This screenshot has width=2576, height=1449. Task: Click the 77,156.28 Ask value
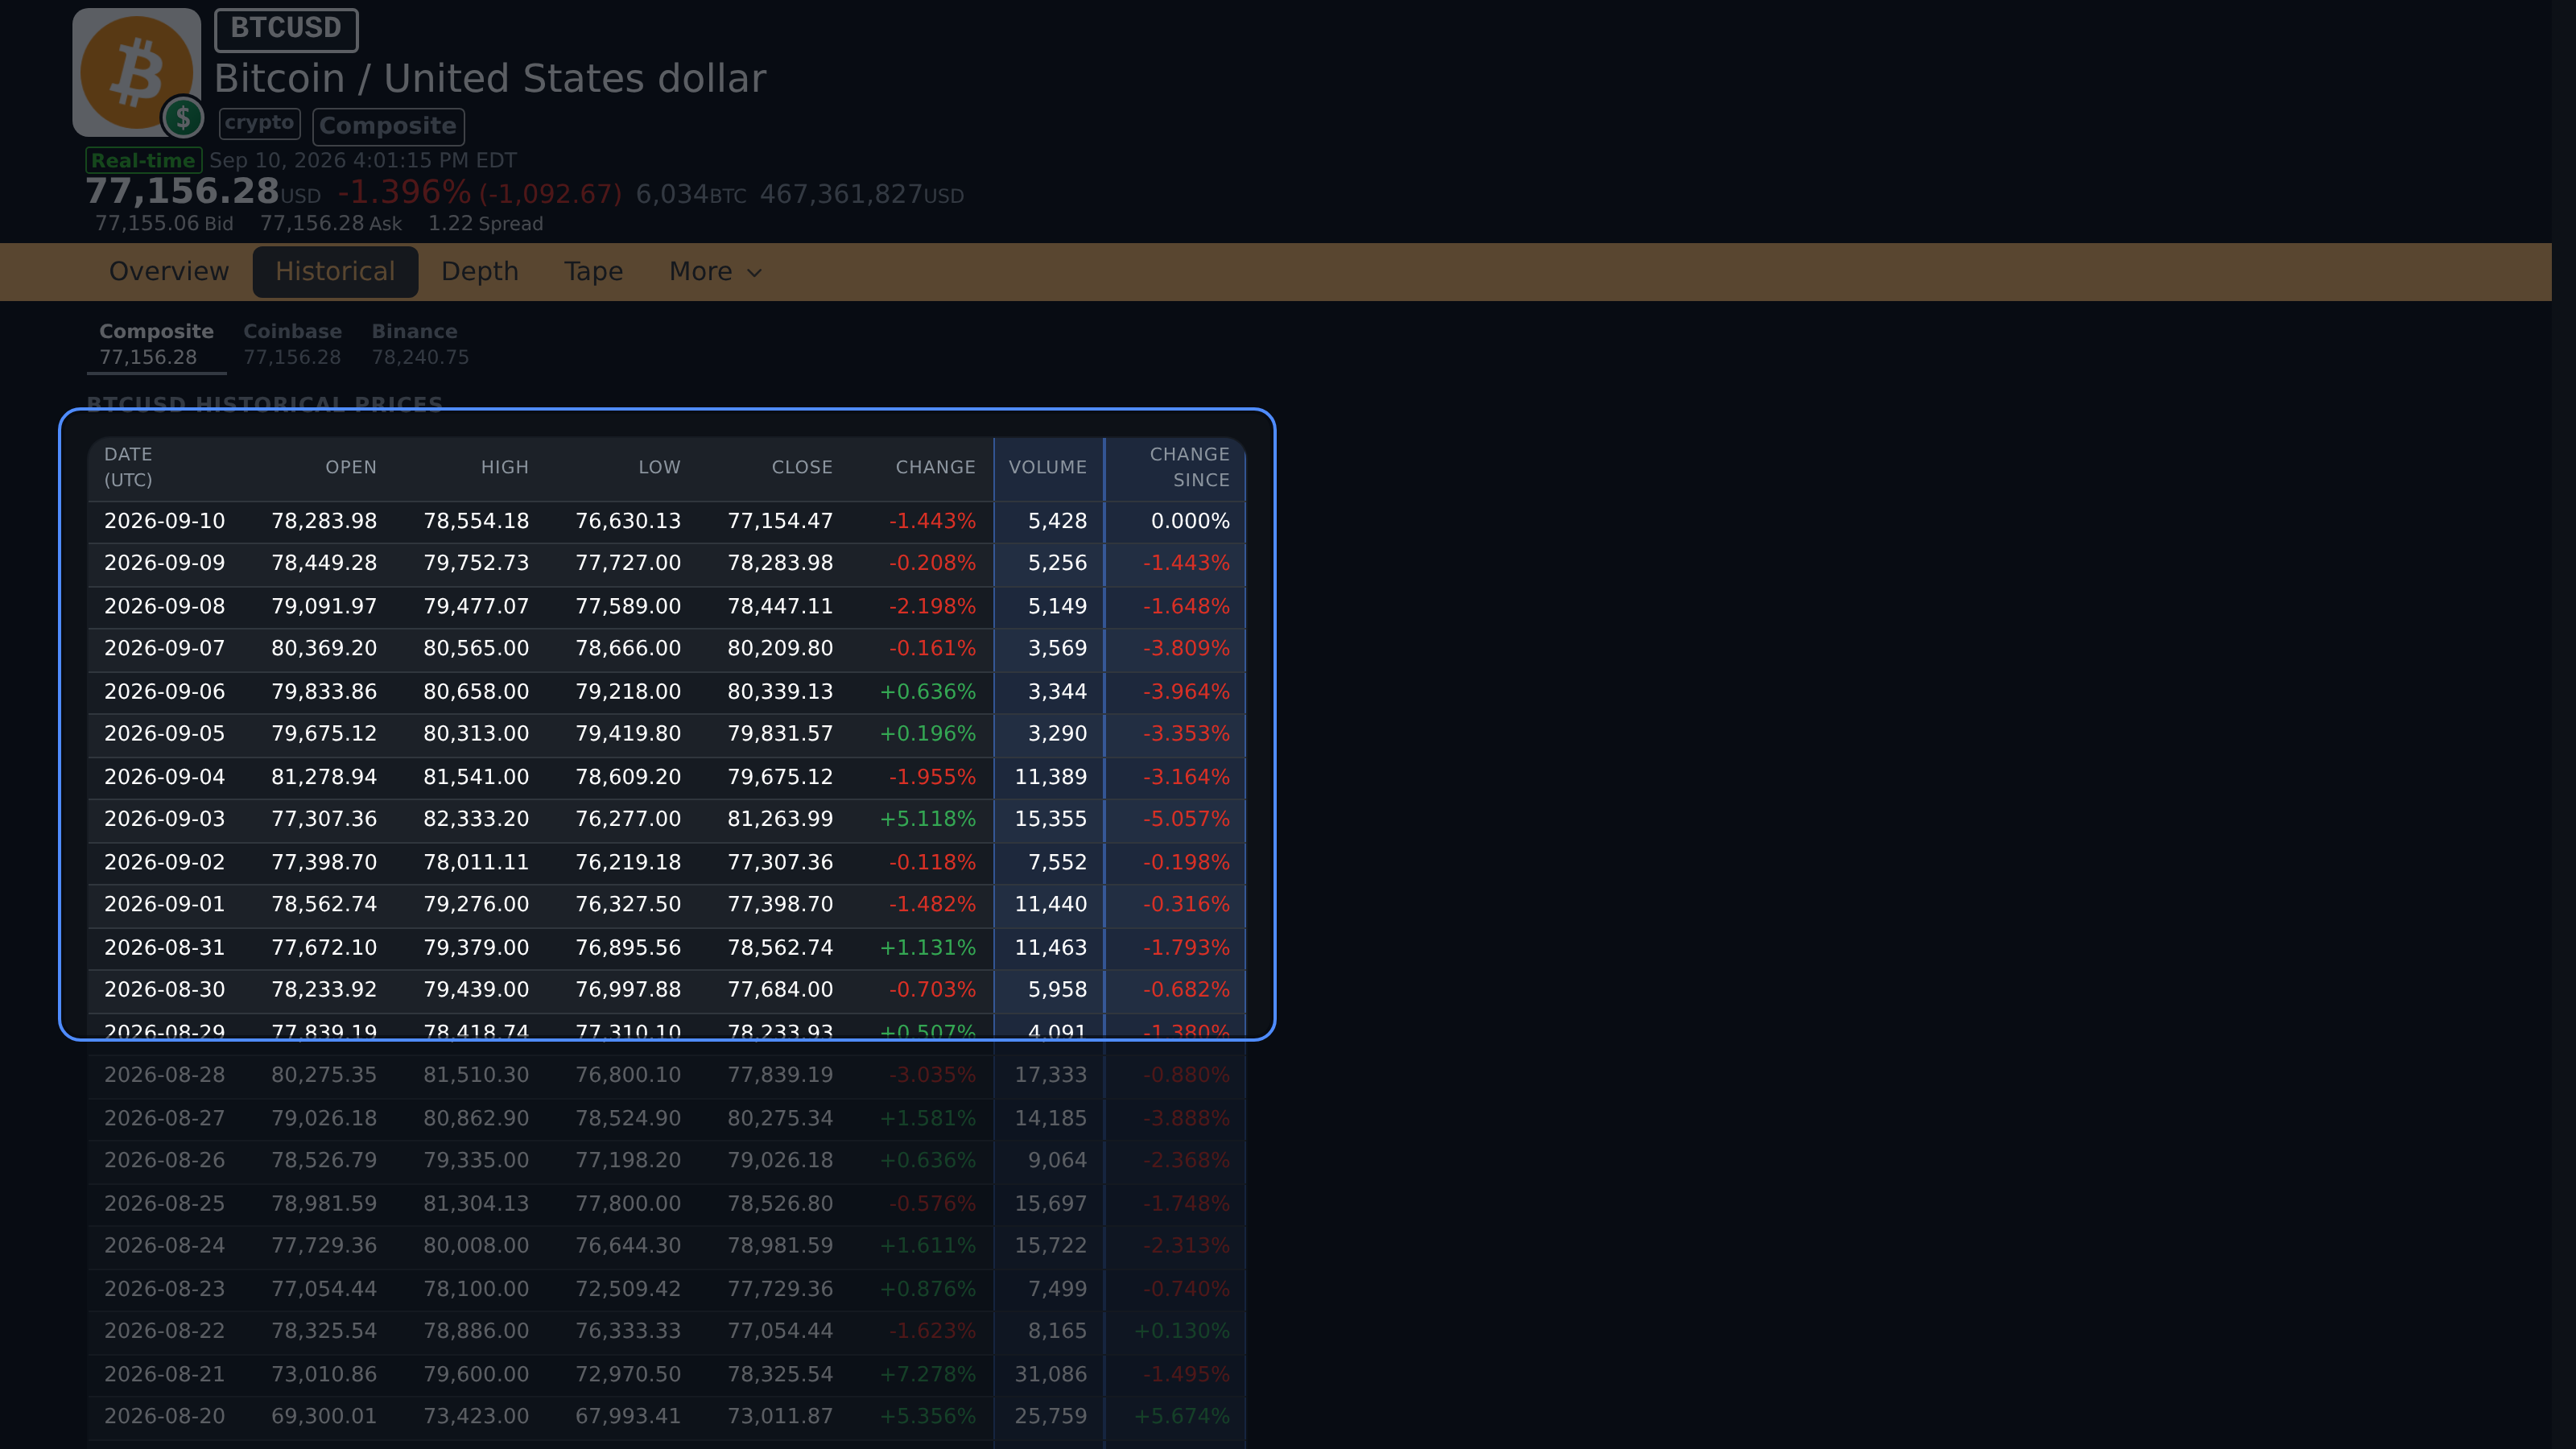pyautogui.click(x=331, y=223)
